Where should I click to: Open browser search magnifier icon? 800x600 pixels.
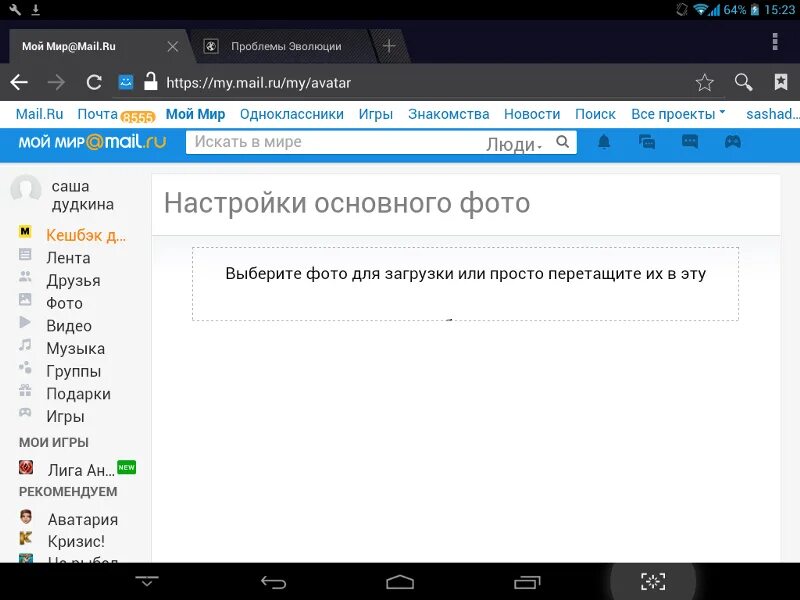pyautogui.click(x=743, y=82)
